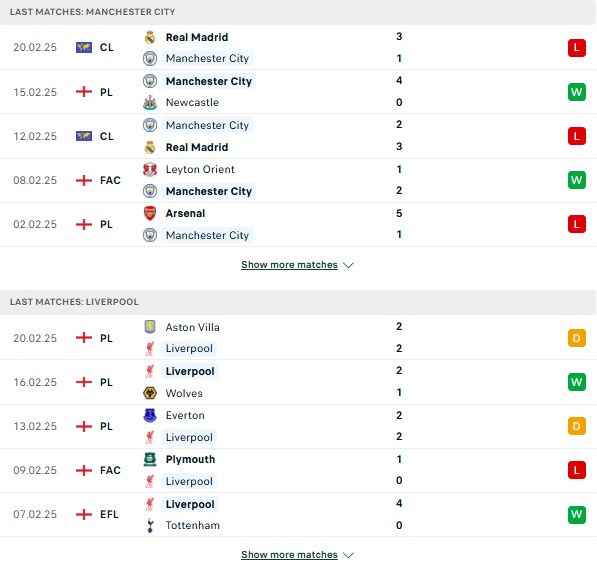
Task: Open the Liverpool vs Wolves match row
Action: point(298,382)
